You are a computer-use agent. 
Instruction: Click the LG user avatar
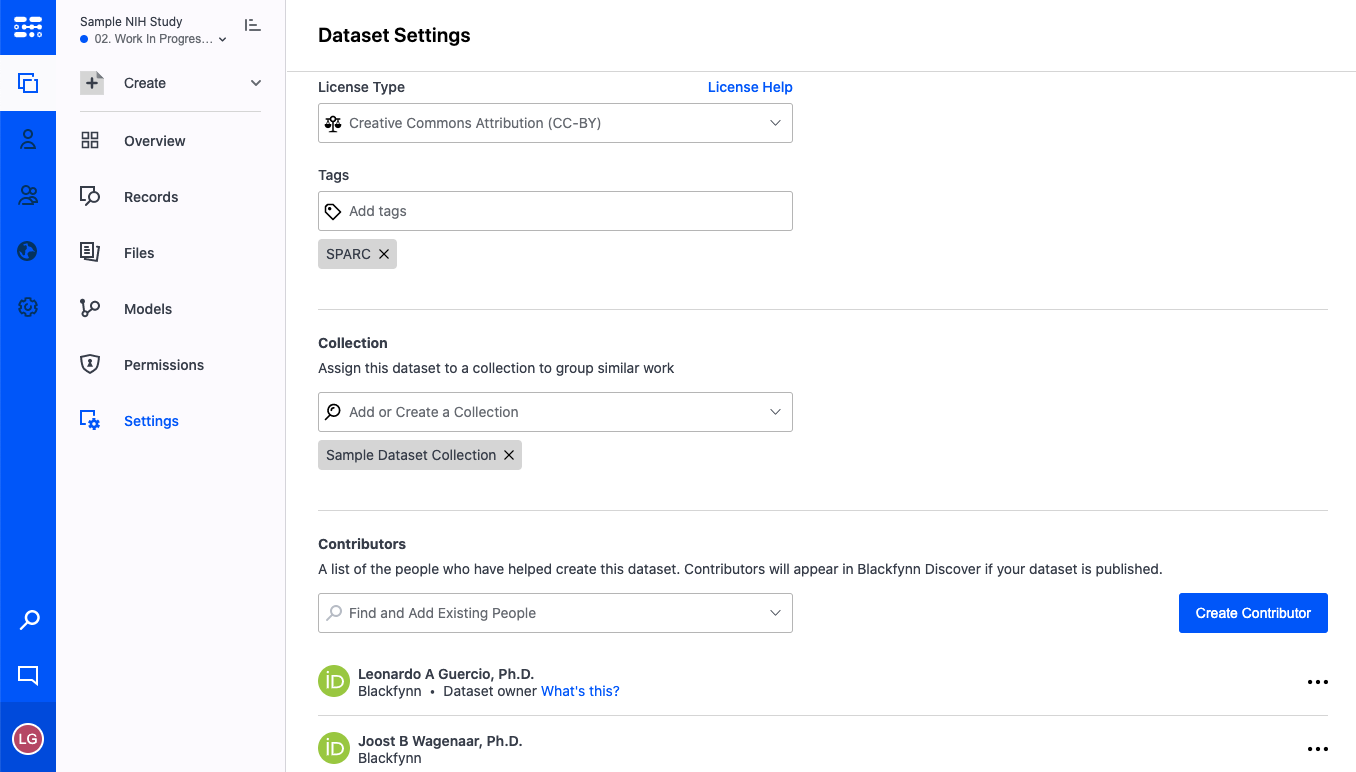28,739
